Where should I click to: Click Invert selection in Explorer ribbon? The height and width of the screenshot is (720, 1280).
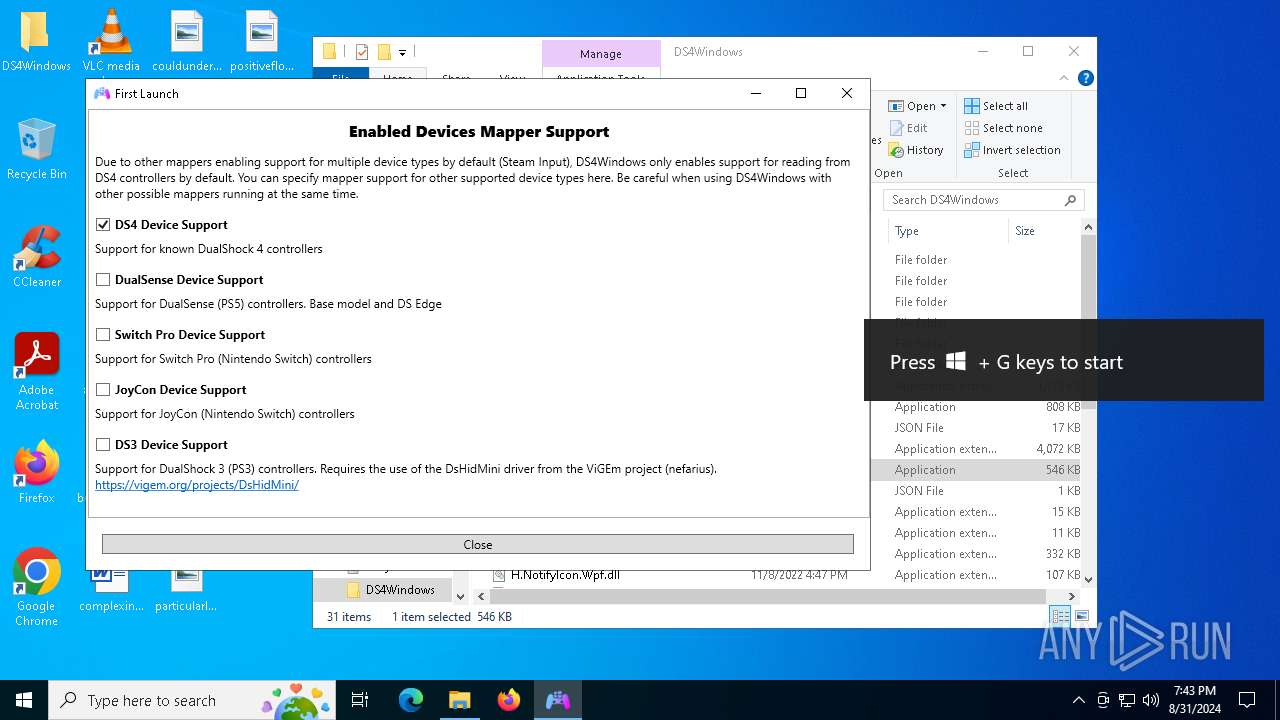click(x=1012, y=150)
